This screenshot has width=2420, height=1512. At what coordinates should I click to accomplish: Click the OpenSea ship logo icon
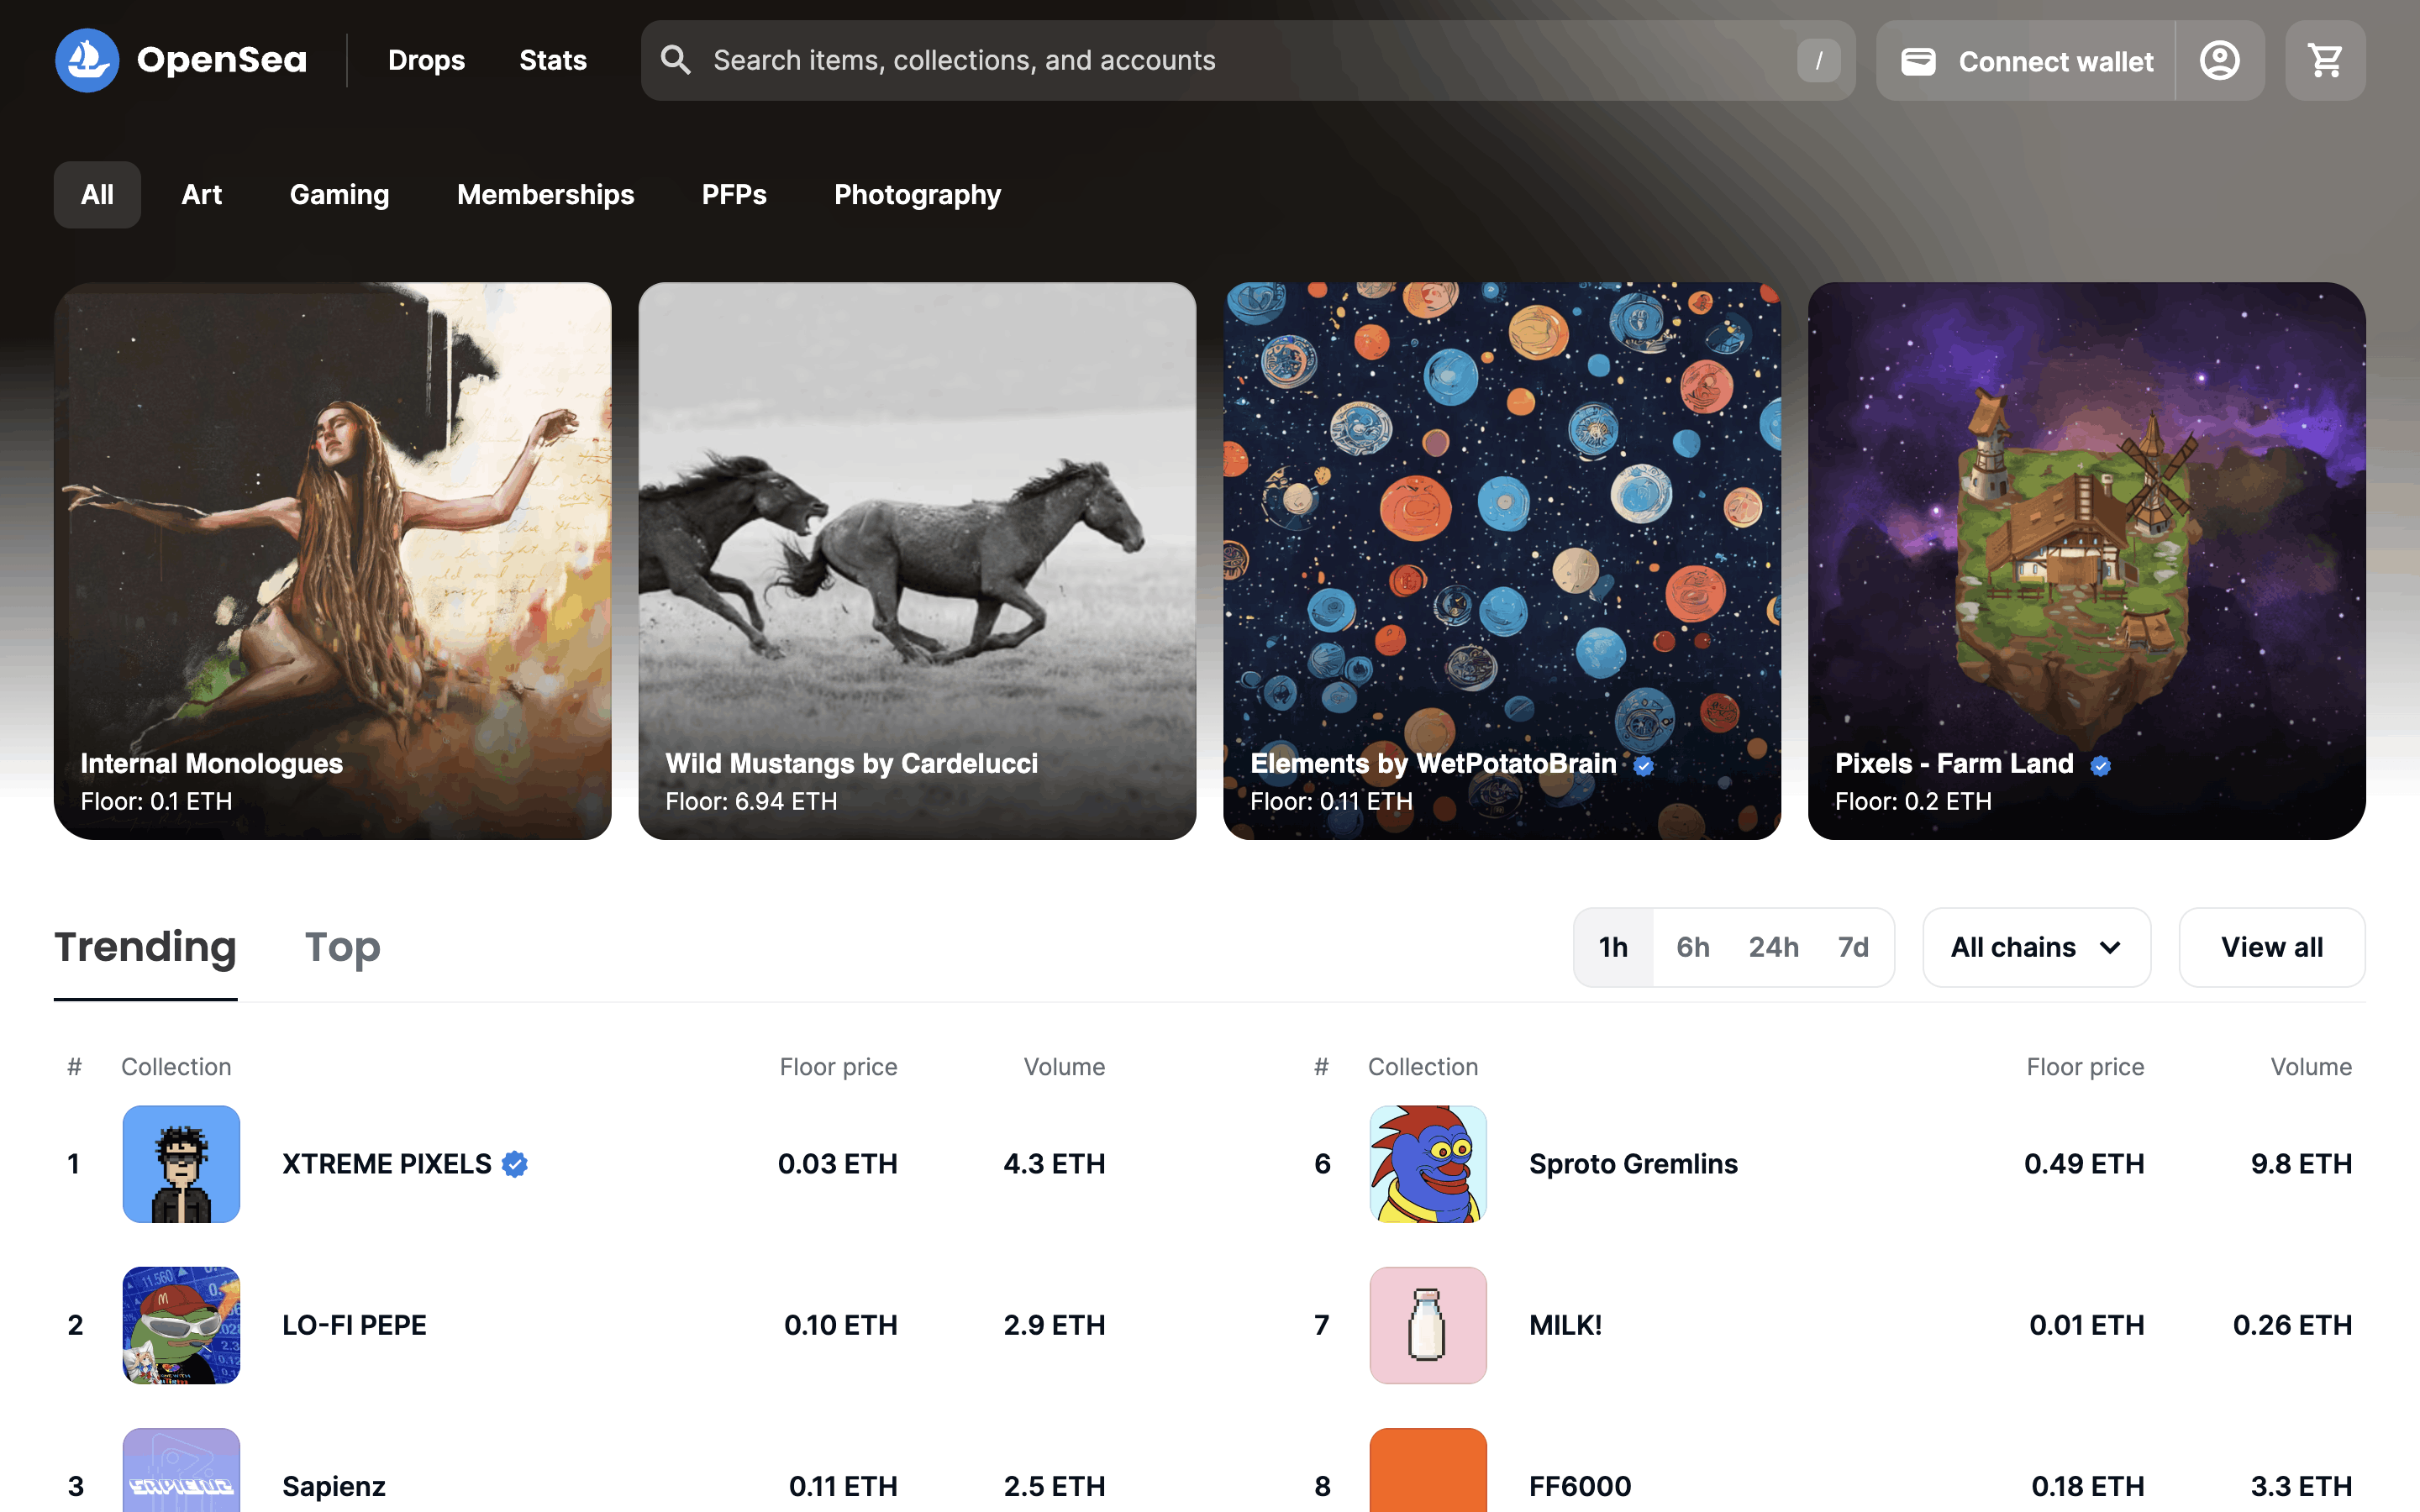(x=87, y=60)
